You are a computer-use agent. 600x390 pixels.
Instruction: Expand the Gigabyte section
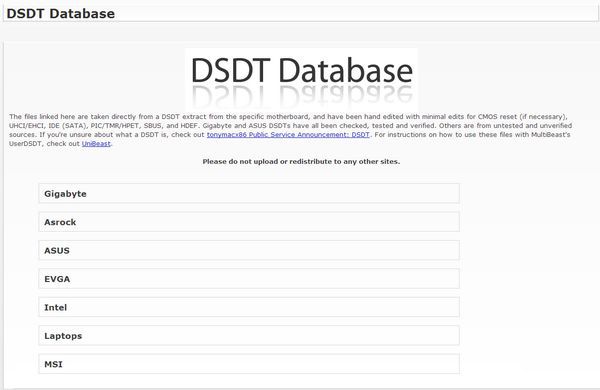(249, 193)
